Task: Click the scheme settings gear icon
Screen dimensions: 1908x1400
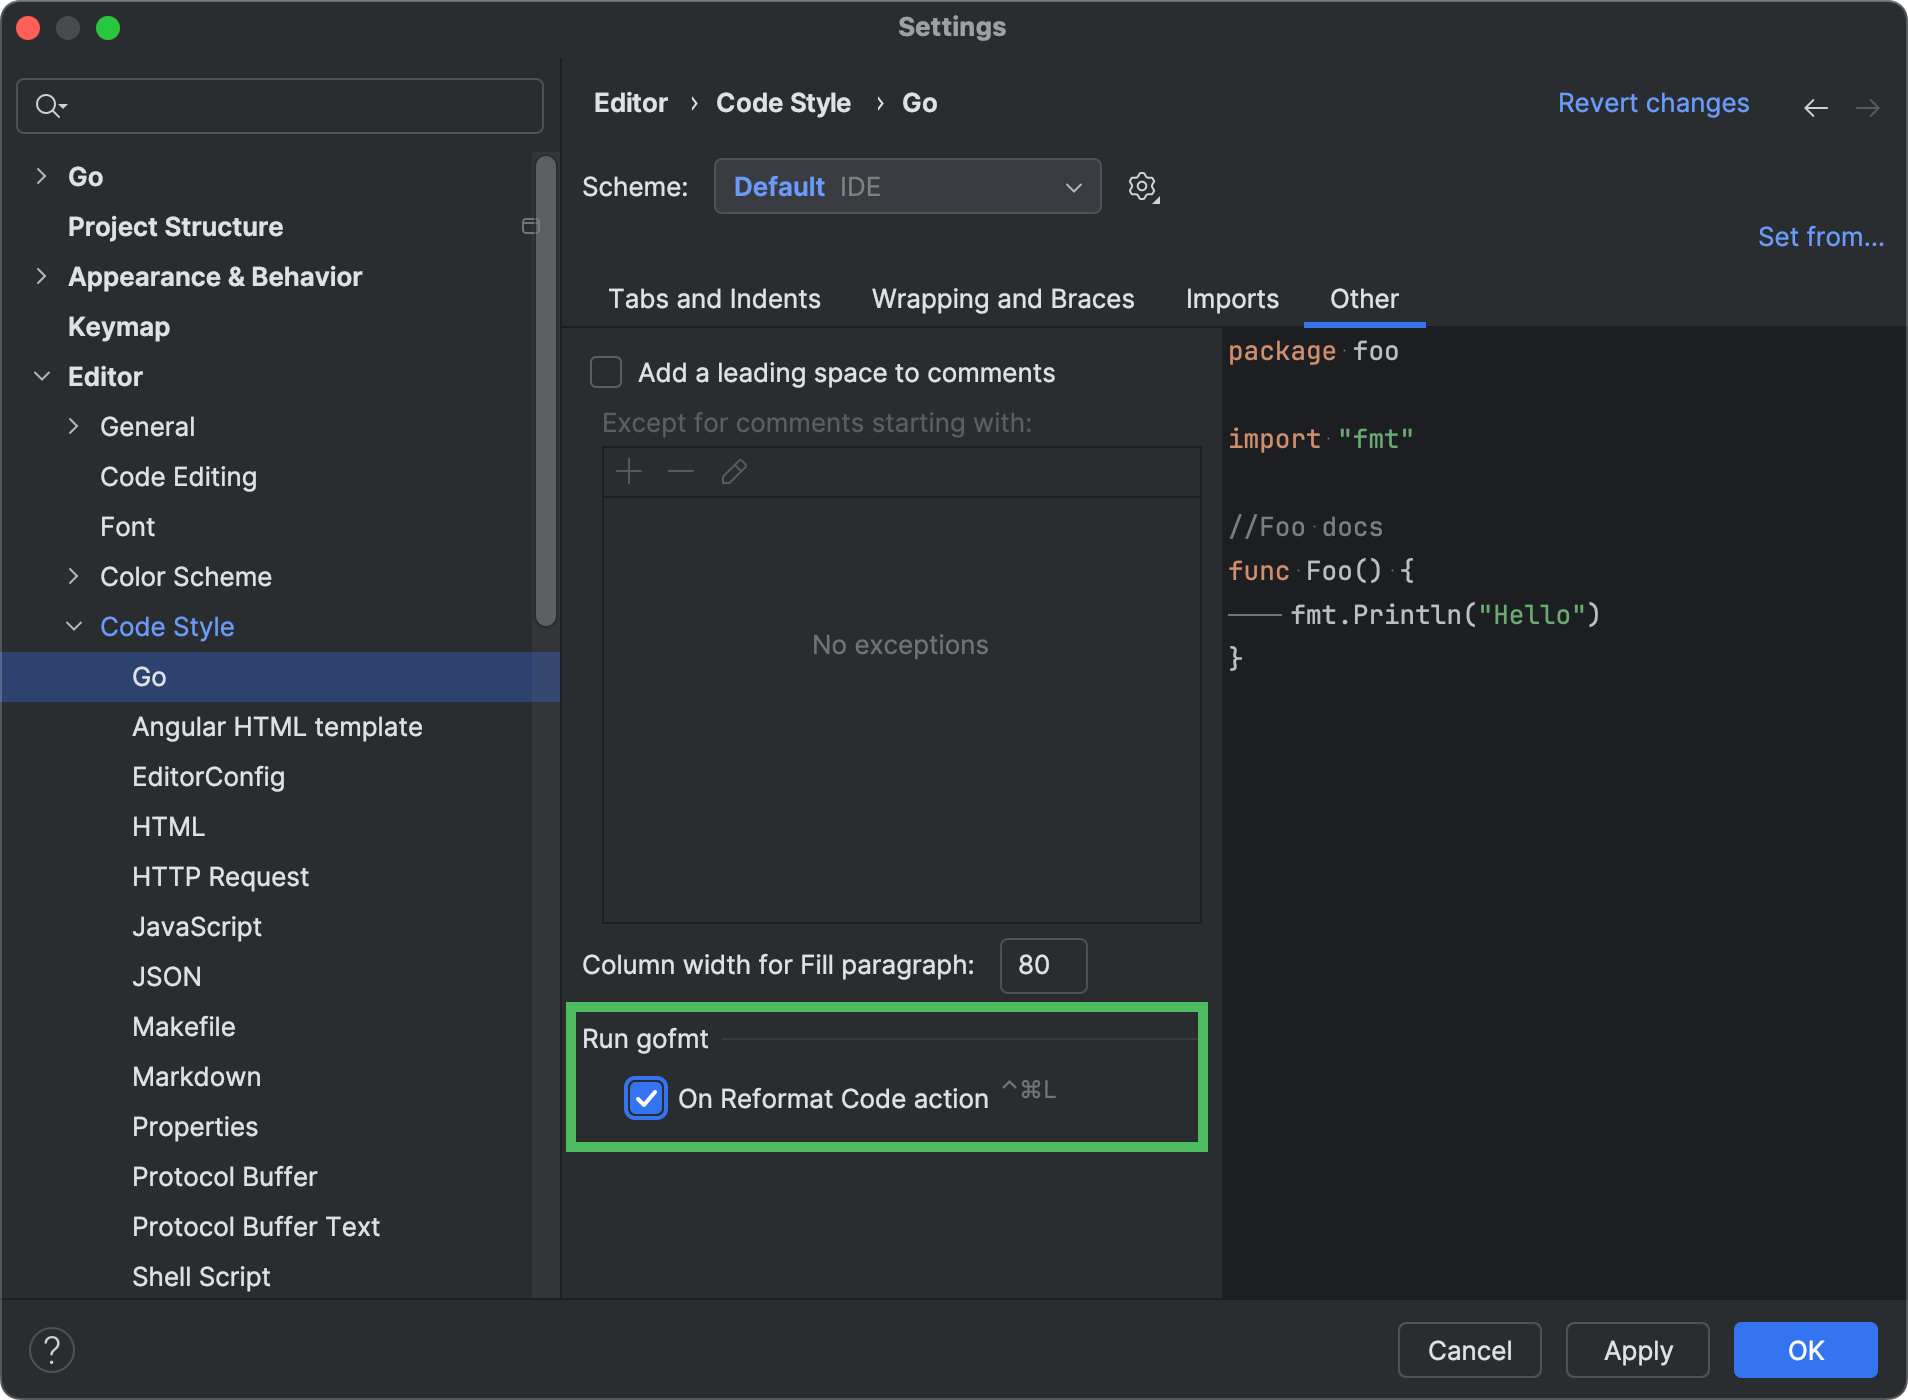Action: click(1142, 187)
